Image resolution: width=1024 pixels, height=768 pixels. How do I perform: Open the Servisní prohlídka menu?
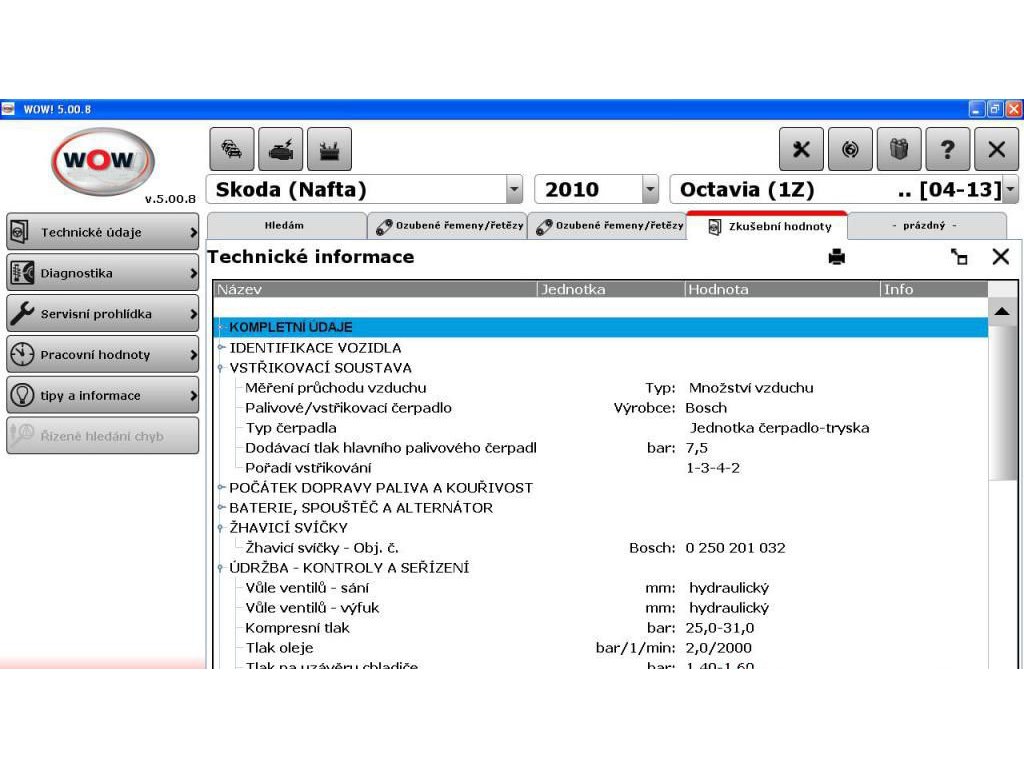coord(103,313)
